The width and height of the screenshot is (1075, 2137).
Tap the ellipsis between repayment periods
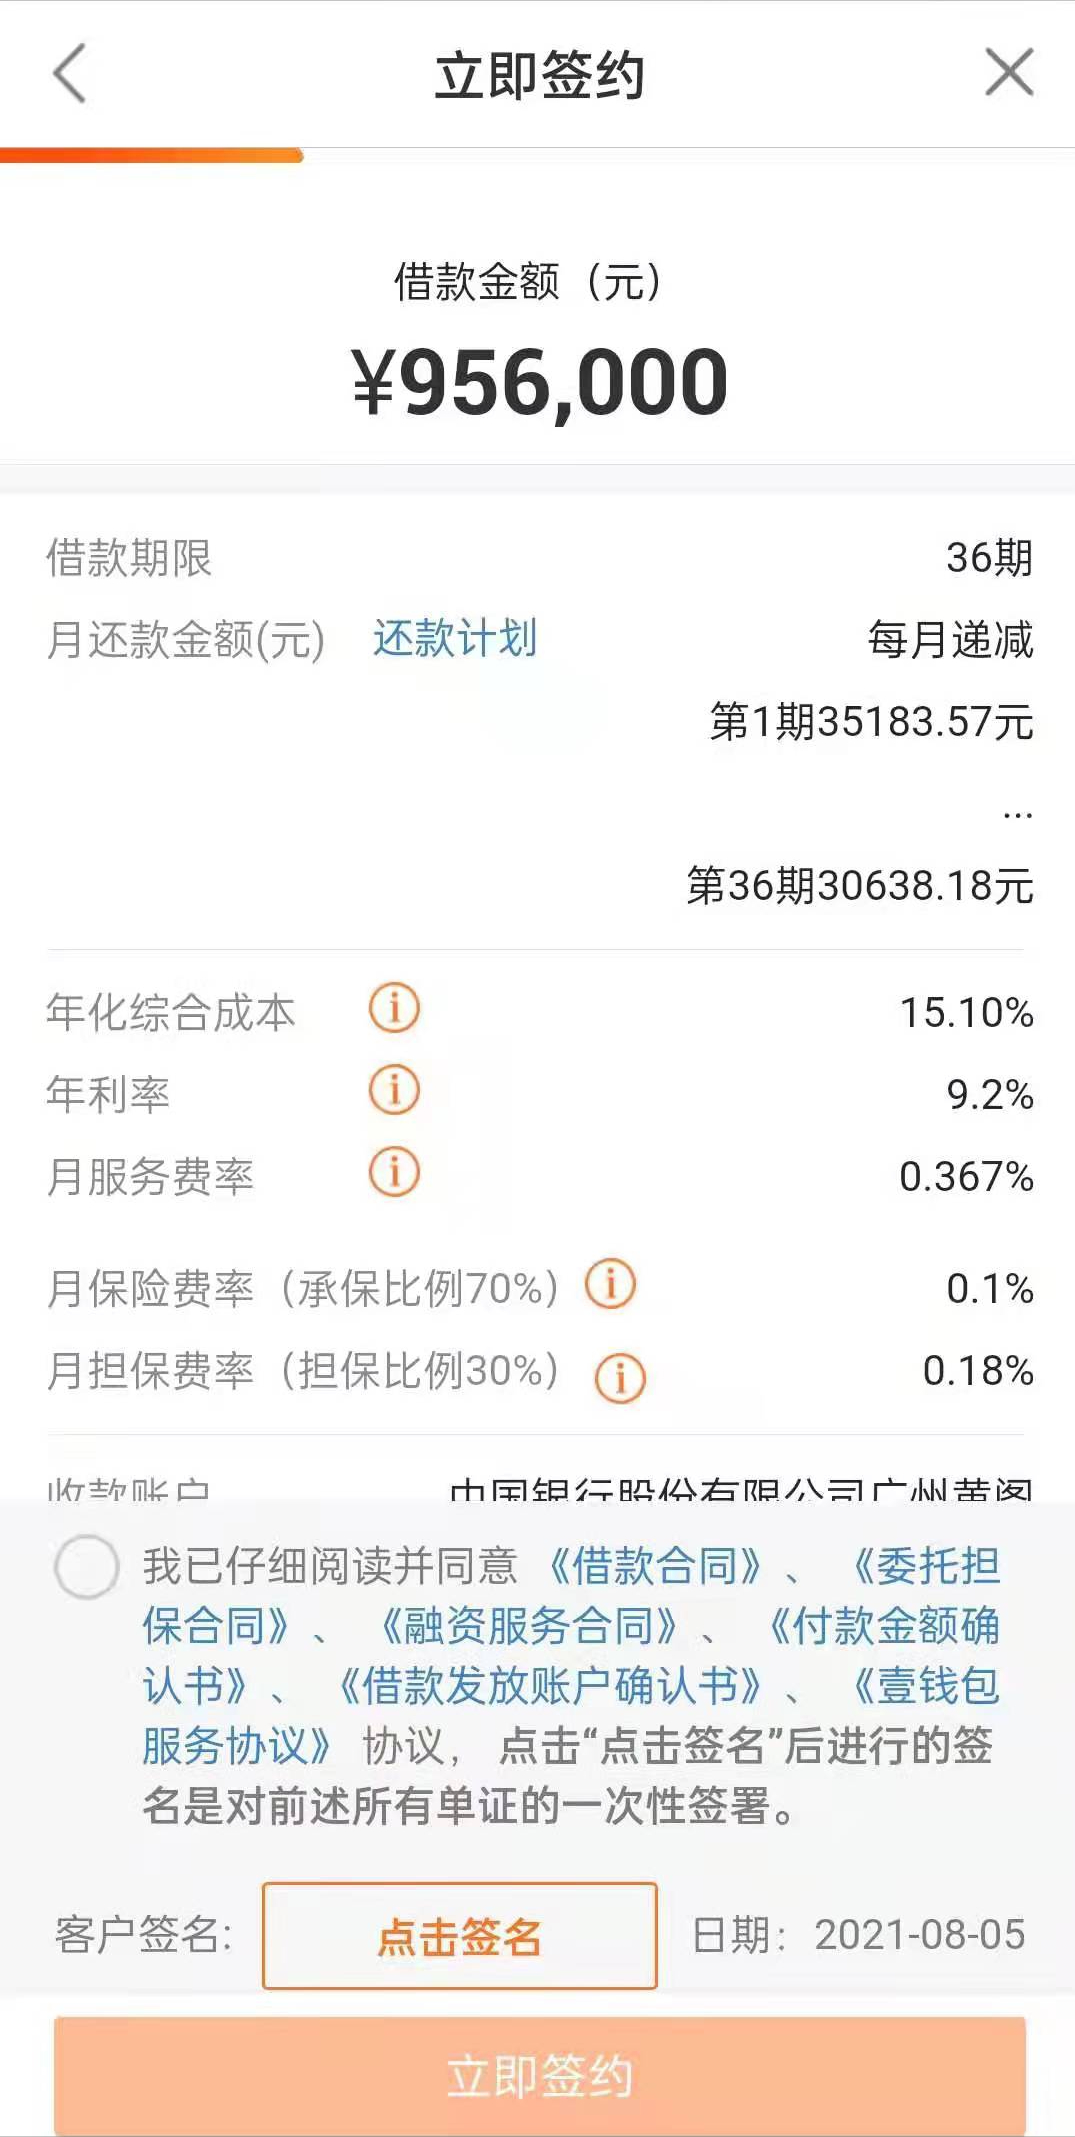pos(1017,816)
